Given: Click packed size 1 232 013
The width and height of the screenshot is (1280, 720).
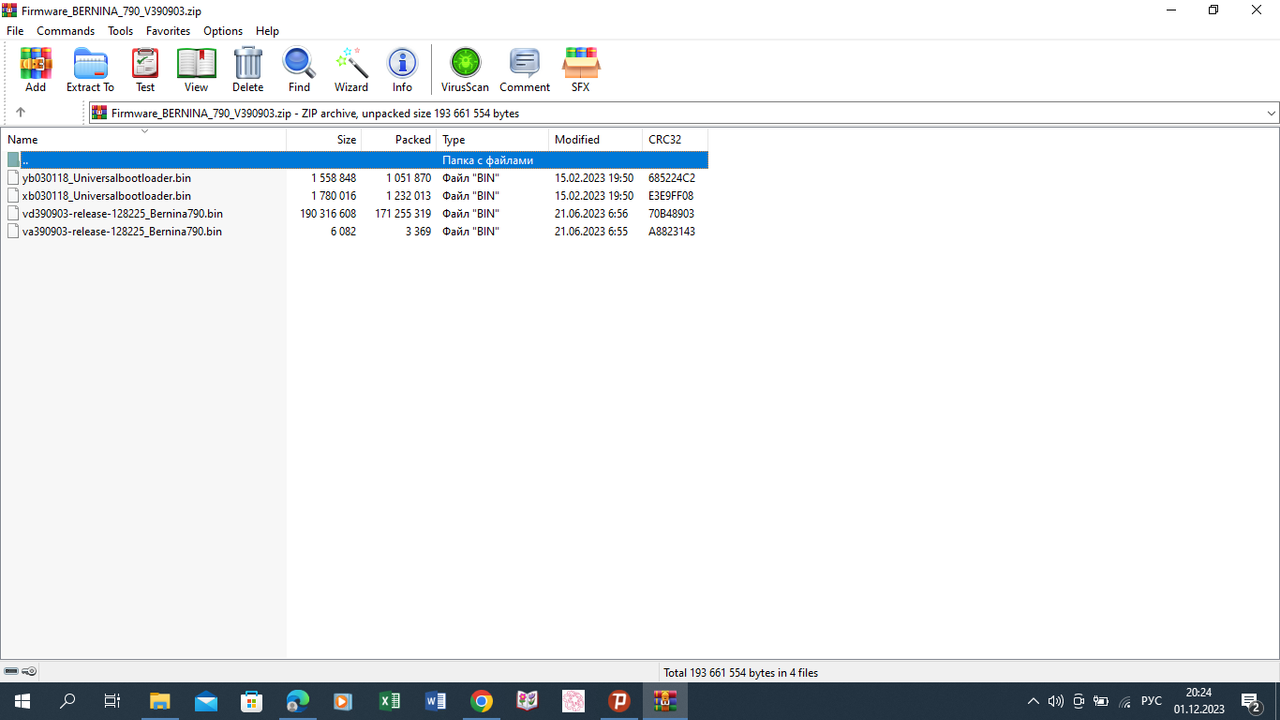Looking at the screenshot, I should [409, 196].
